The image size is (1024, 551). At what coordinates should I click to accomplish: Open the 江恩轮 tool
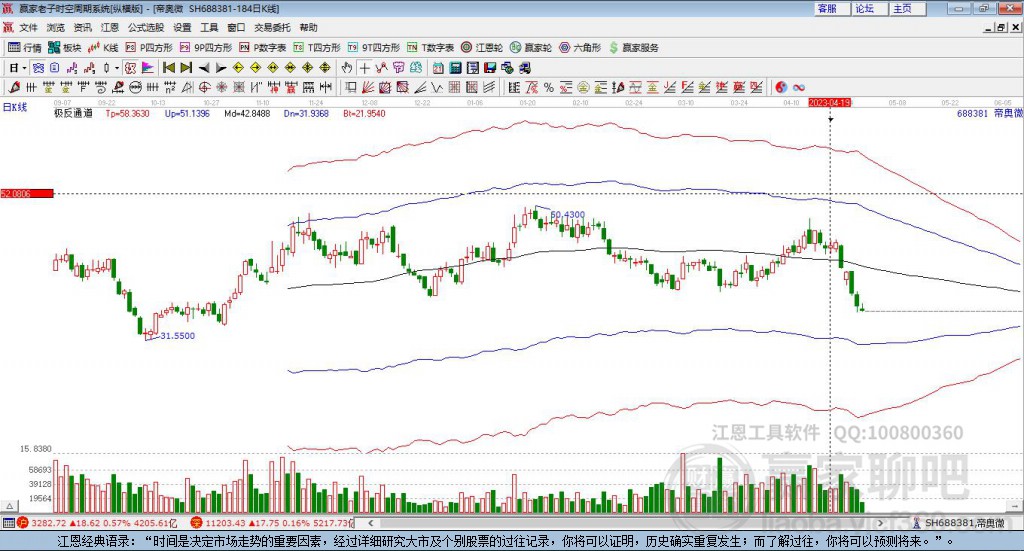coord(482,48)
